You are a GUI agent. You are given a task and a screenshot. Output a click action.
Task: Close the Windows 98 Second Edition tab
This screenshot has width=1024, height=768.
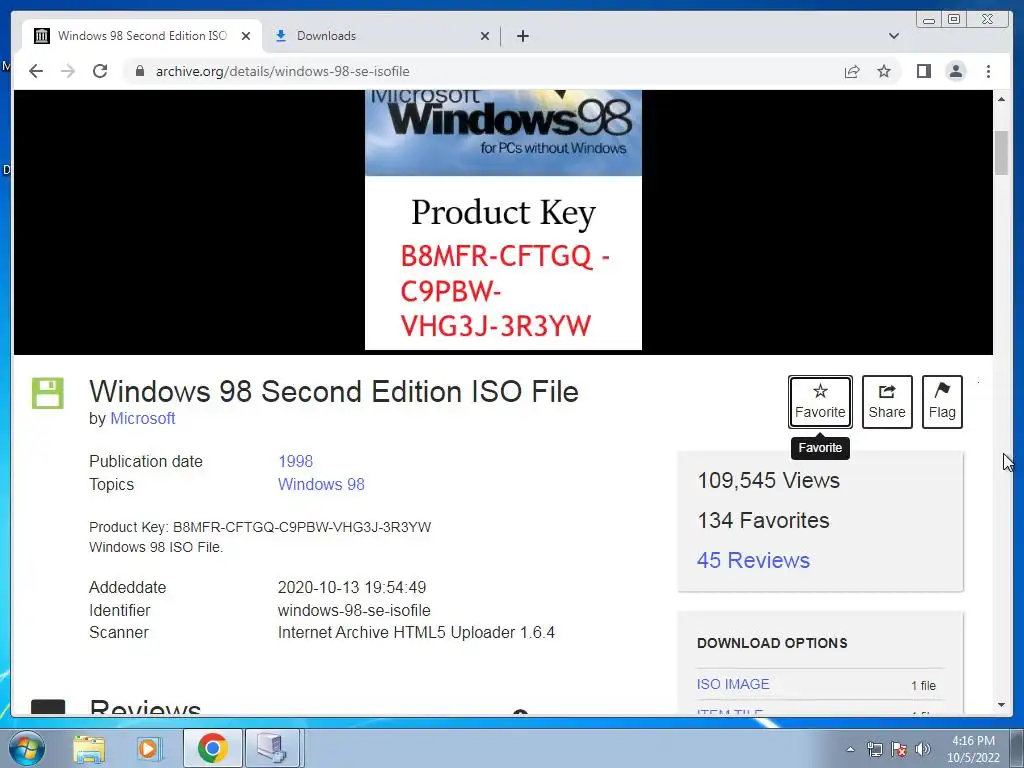[x=246, y=36]
